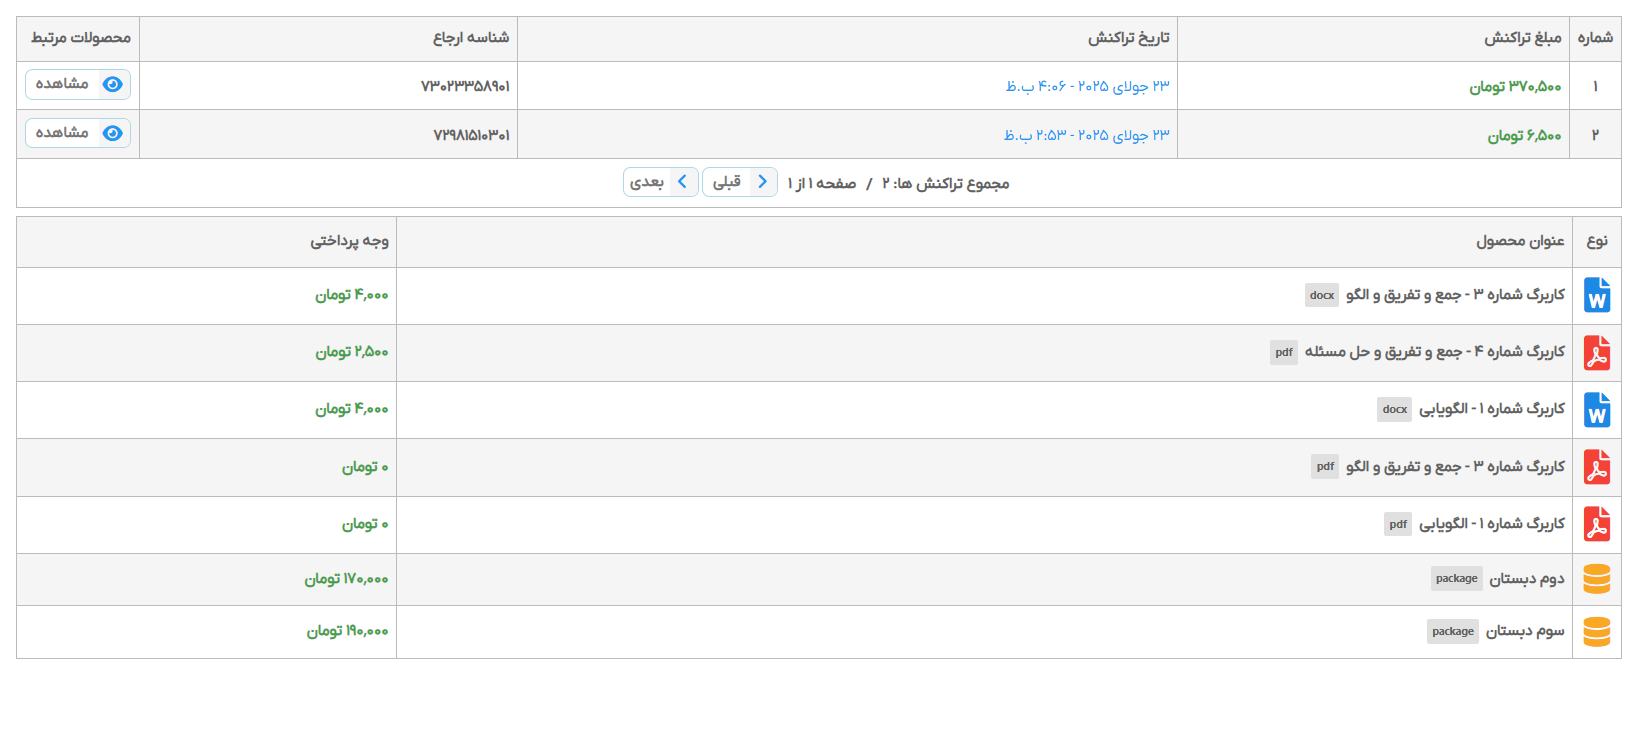Click the PDF icon for کاربرگ شماره ۴

click(1597, 353)
